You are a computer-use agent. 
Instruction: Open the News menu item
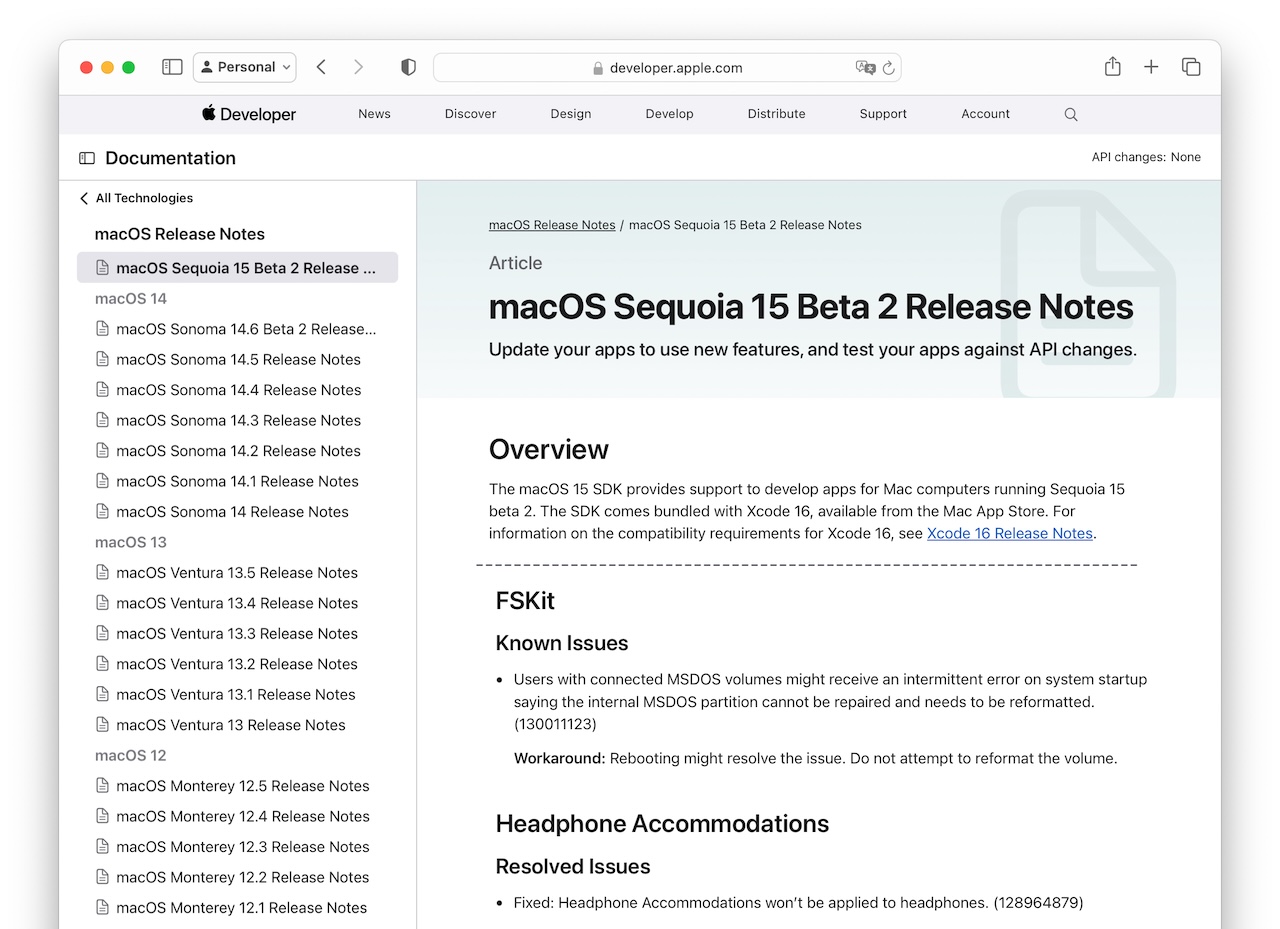coord(374,114)
